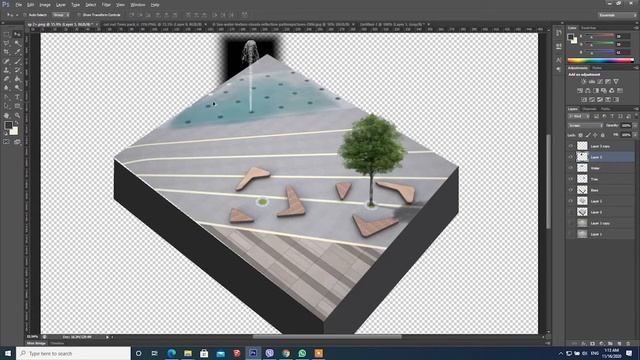This screenshot has height=360, width=640.
Task: Select the Type tool
Action: point(17,97)
